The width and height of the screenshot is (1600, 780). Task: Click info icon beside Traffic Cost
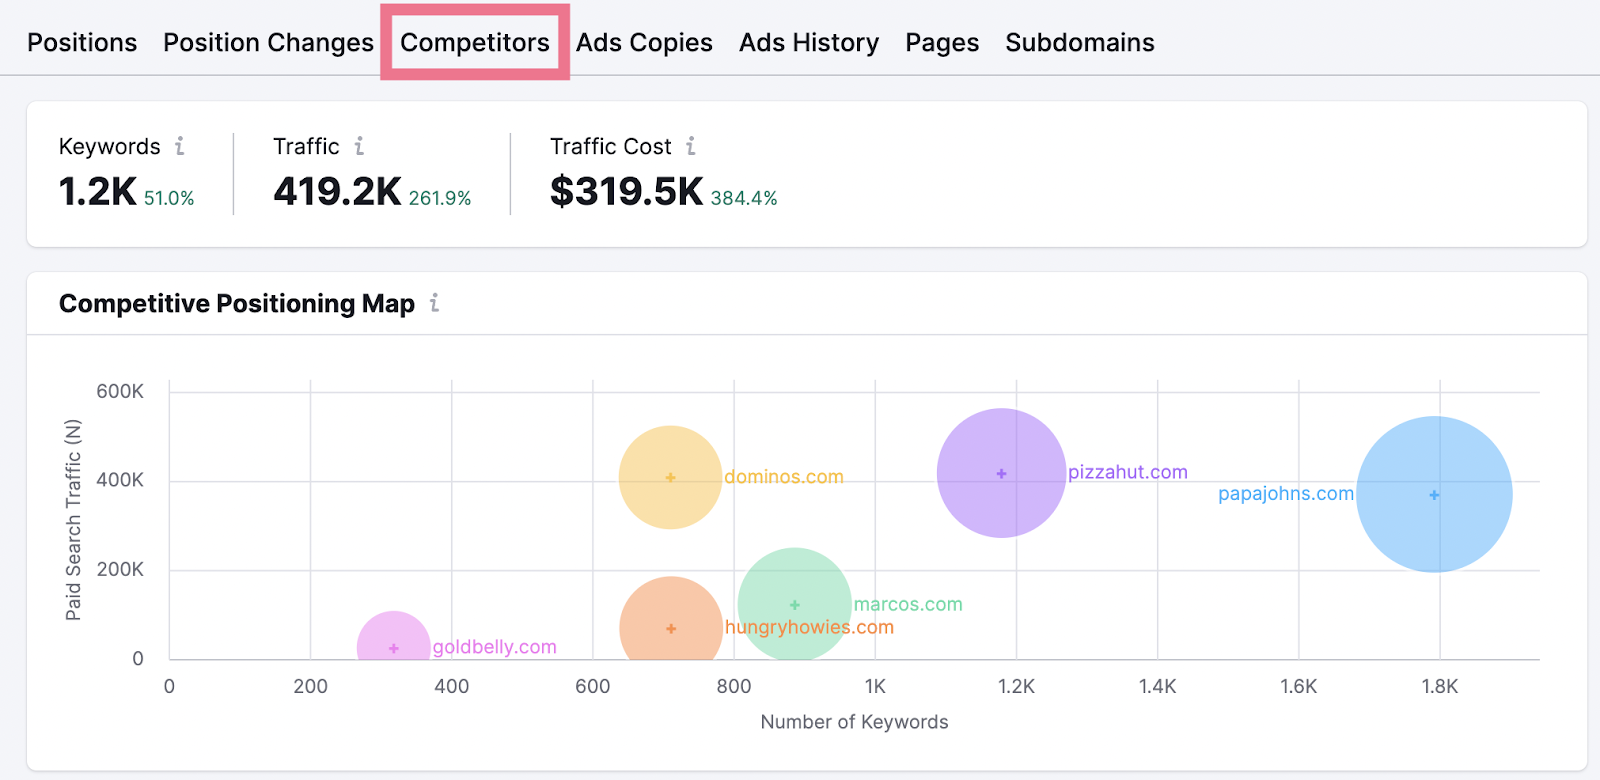691,146
